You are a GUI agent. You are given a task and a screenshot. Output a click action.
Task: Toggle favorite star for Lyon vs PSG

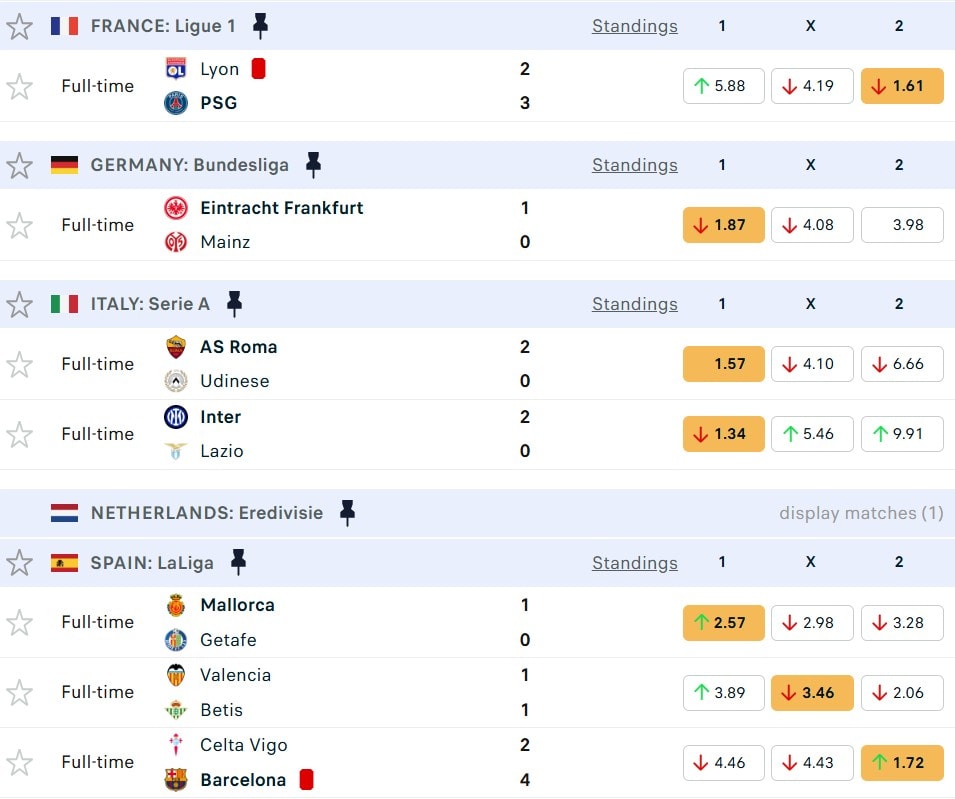pyautogui.click(x=19, y=87)
